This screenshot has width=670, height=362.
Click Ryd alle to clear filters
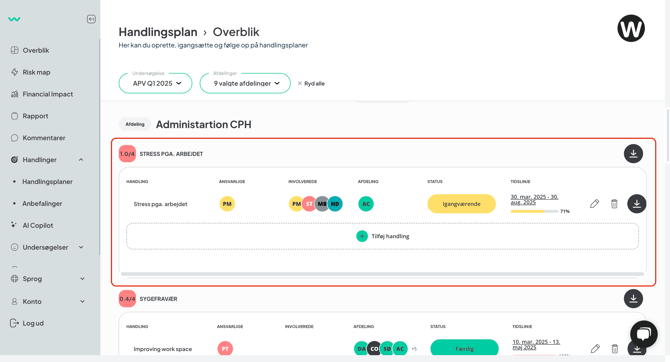pos(311,83)
